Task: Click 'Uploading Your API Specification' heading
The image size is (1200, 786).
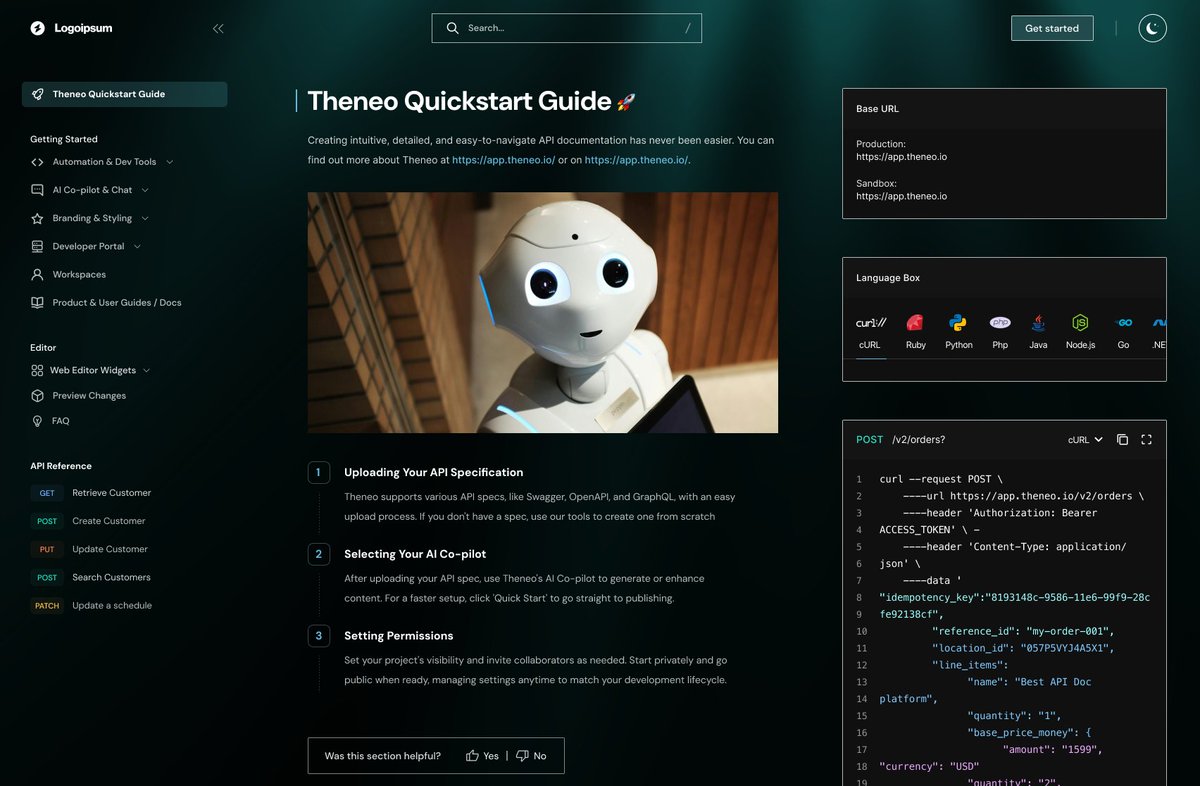Action: [433, 472]
